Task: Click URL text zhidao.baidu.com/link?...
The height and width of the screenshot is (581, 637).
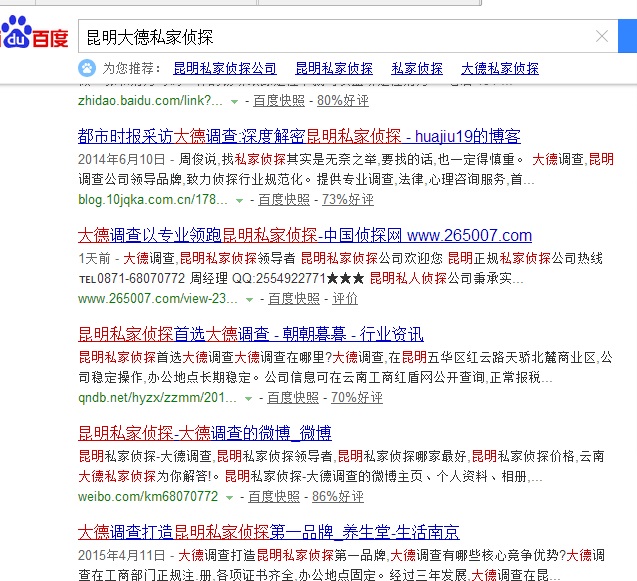Action: 150,100
